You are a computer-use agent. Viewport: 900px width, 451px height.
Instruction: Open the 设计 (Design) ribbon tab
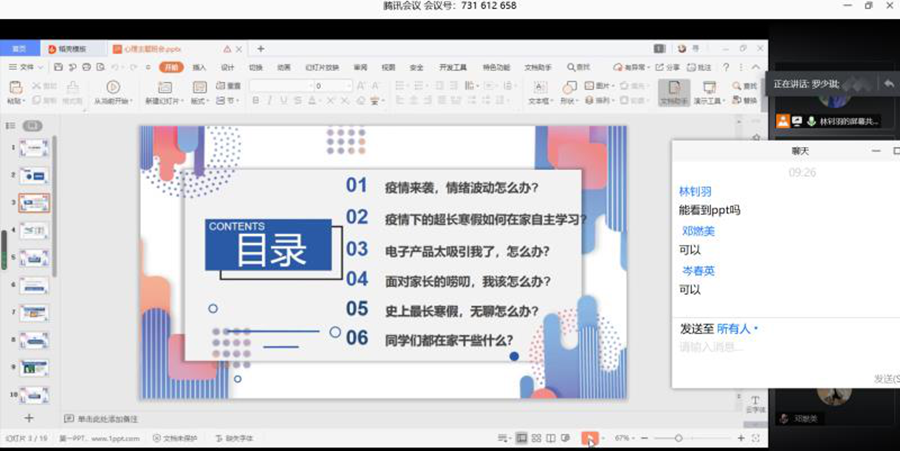coord(227,67)
